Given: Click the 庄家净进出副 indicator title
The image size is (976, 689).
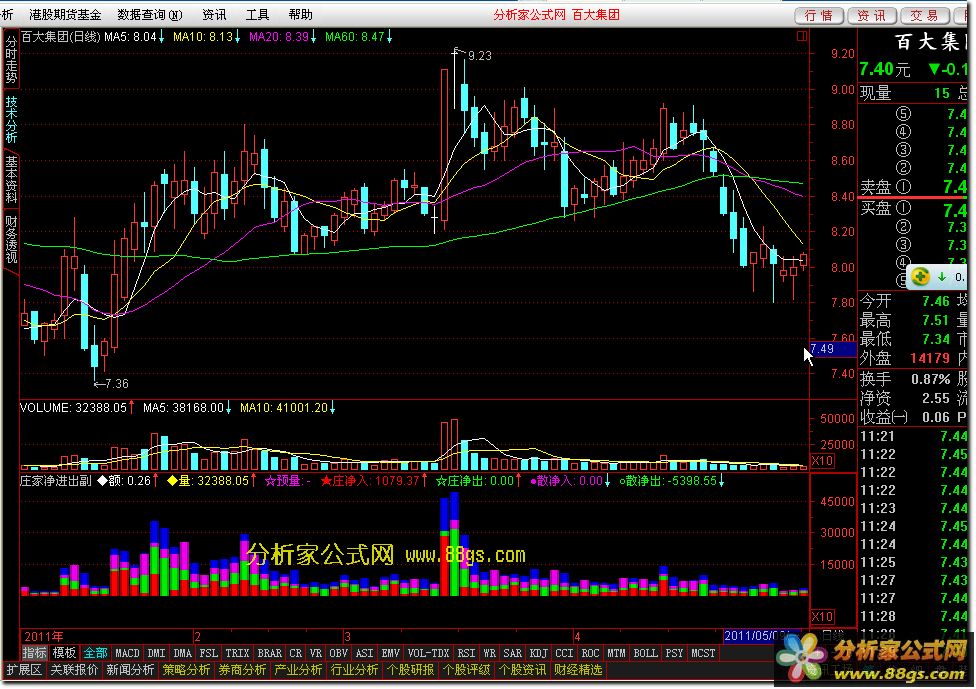Looking at the screenshot, I should pos(56,480).
